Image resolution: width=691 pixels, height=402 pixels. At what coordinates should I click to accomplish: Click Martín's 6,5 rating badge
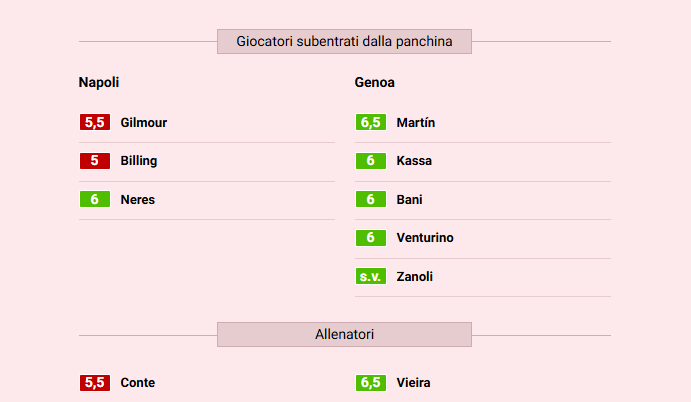370,123
